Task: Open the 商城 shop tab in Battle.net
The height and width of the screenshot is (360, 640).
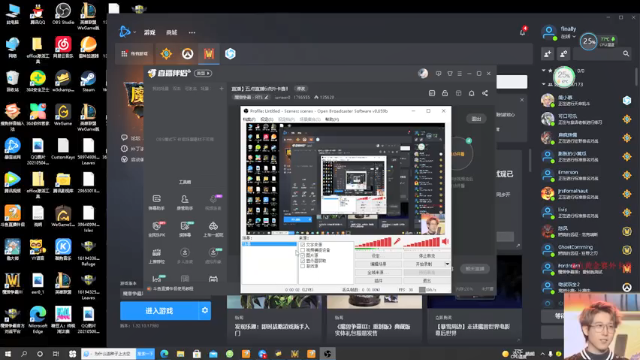Action: tap(171, 32)
